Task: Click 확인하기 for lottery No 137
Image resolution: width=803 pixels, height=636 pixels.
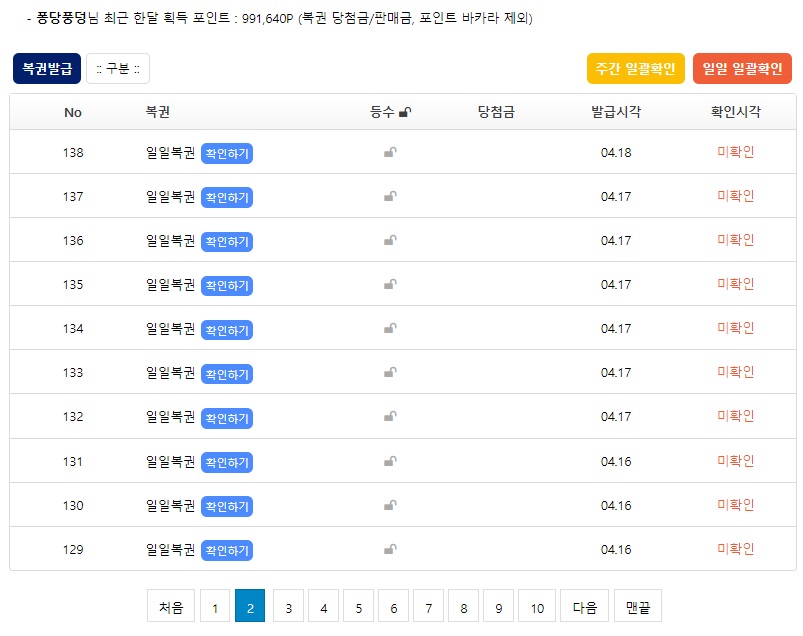Action: click(x=227, y=197)
